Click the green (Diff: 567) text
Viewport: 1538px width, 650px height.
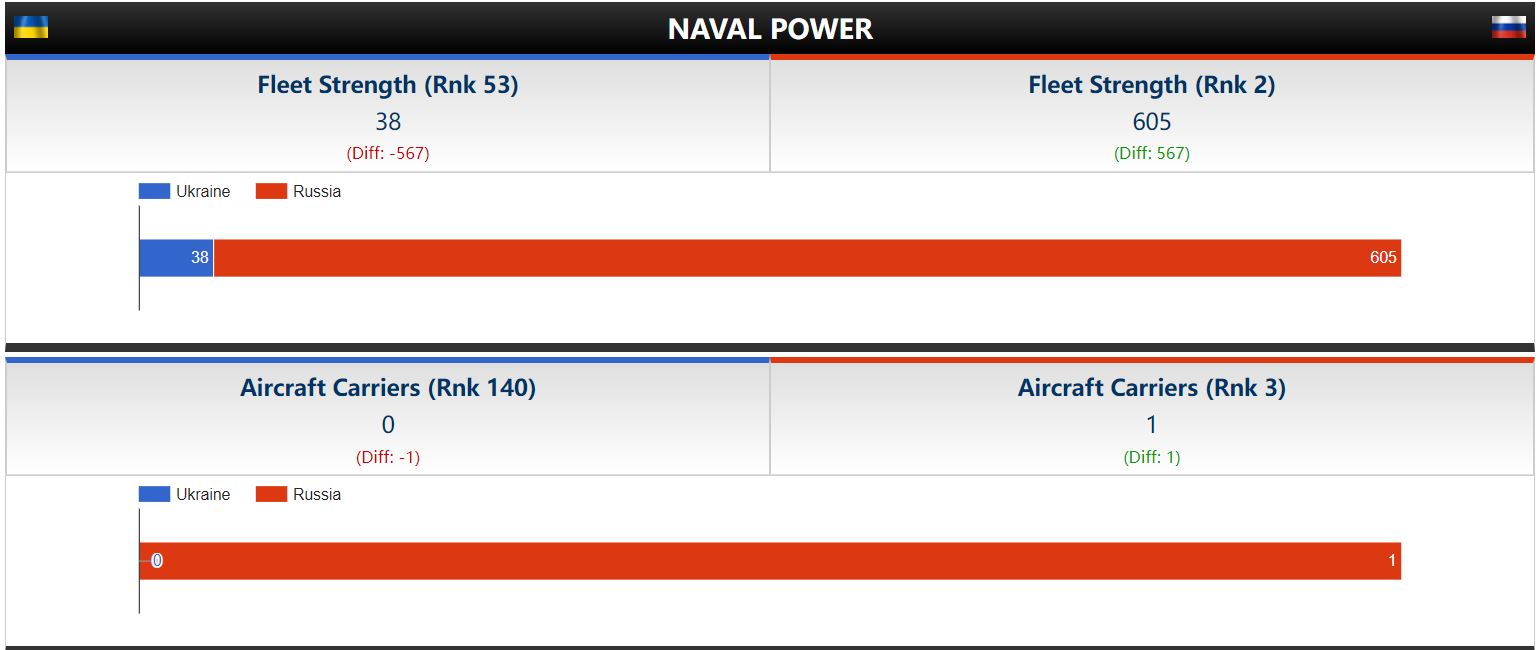click(1152, 154)
